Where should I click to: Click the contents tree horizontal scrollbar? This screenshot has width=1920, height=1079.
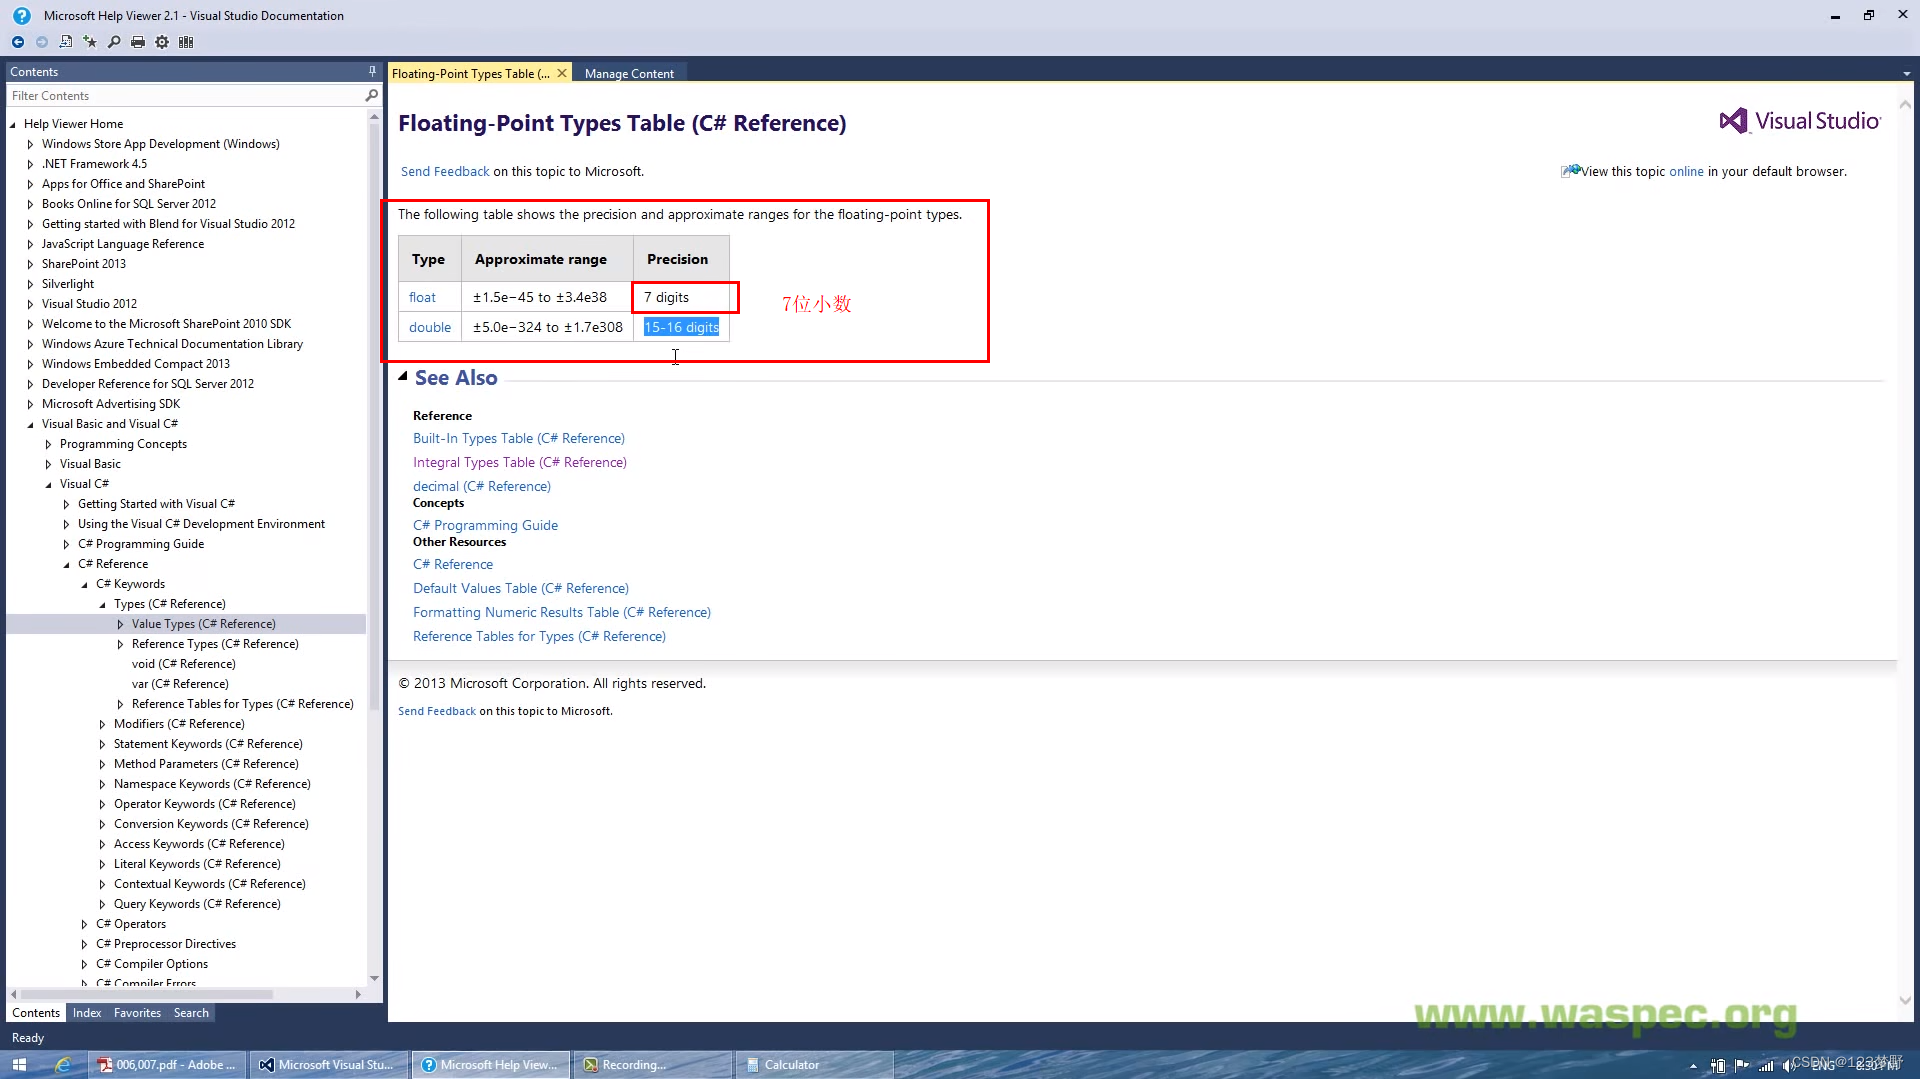tap(147, 994)
